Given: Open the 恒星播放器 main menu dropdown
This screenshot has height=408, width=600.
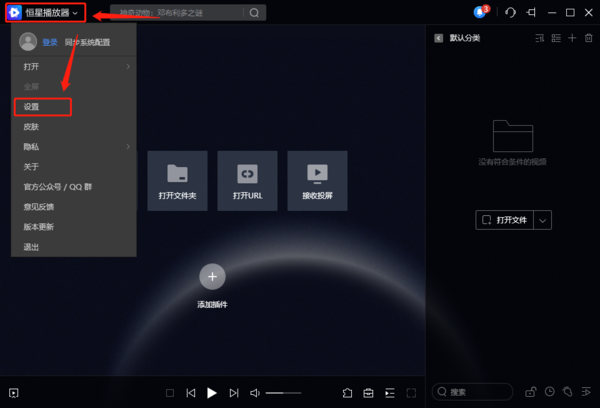Looking at the screenshot, I should (x=46, y=13).
